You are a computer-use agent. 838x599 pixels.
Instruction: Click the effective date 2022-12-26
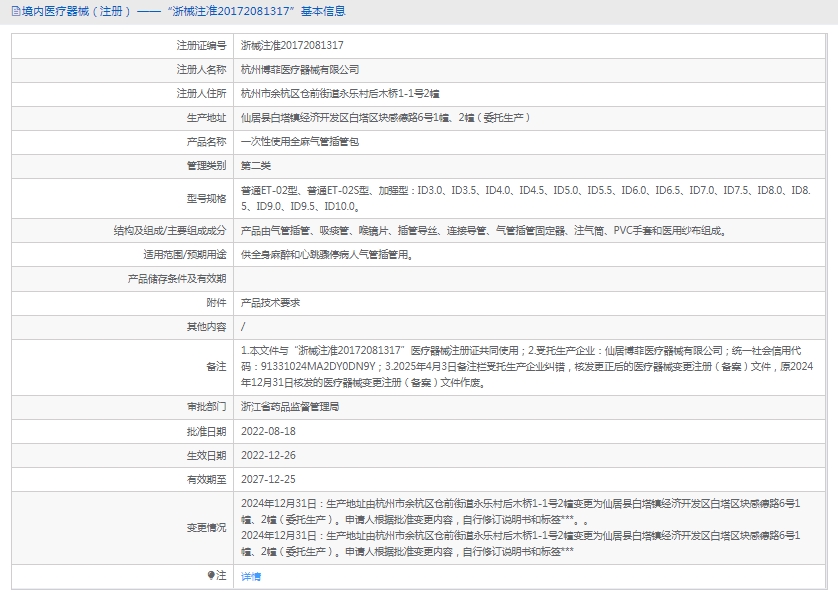coord(268,455)
